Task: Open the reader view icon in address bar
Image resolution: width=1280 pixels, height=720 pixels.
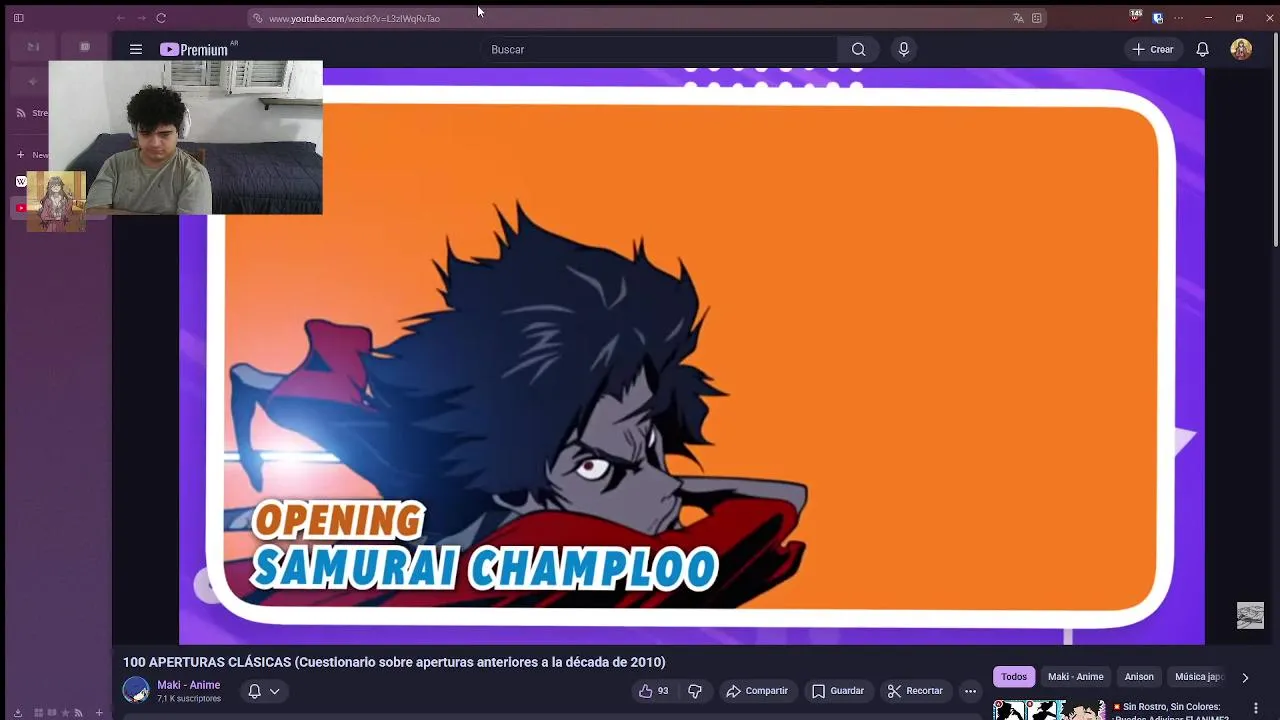Action: [1037, 18]
